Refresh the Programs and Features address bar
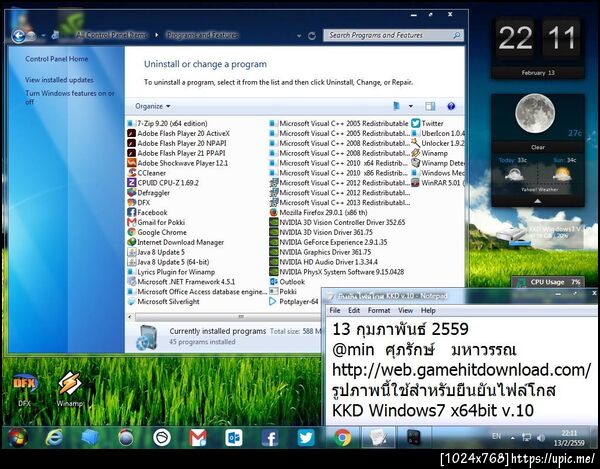600x469 pixels. (x=312, y=36)
